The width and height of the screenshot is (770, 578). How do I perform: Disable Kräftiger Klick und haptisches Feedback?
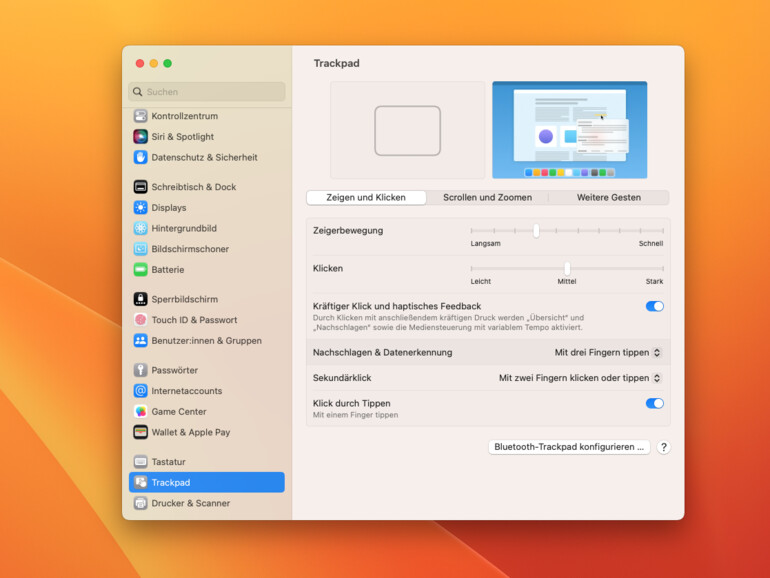tap(654, 306)
